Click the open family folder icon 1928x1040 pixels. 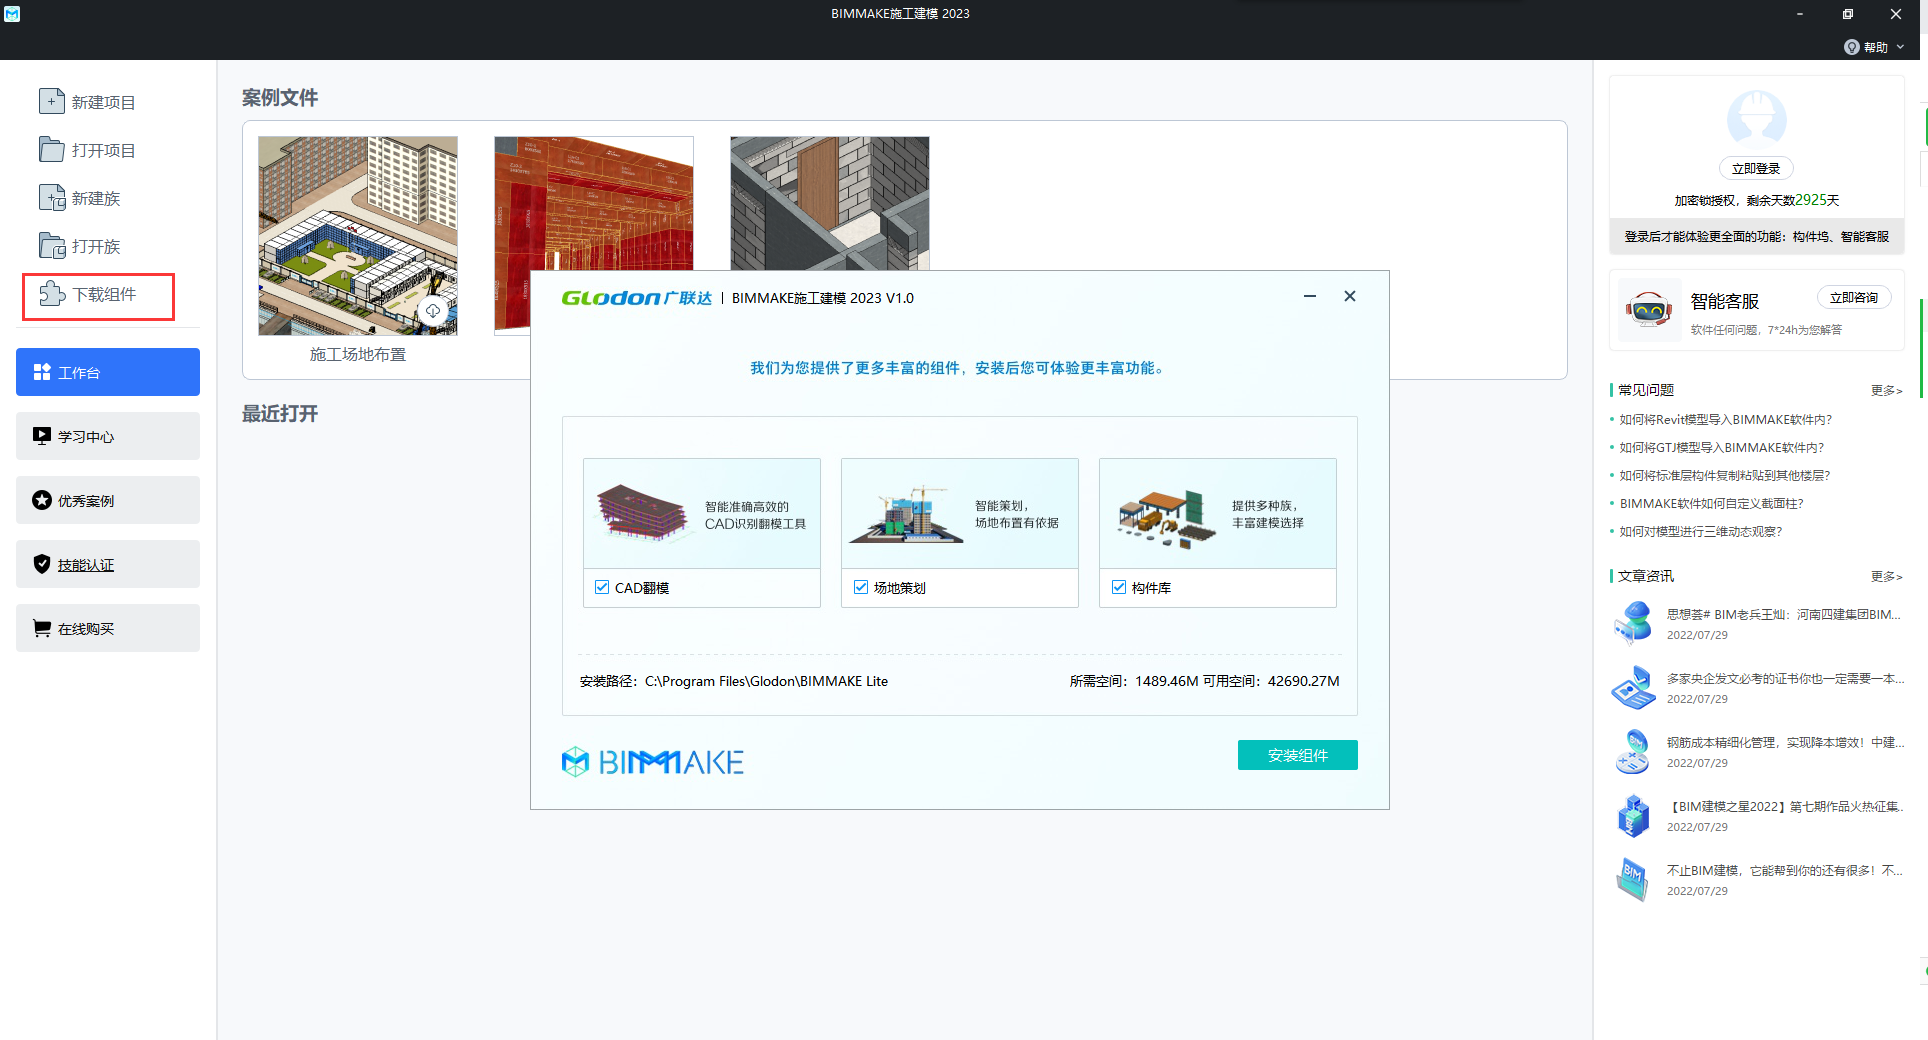(52, 245)
